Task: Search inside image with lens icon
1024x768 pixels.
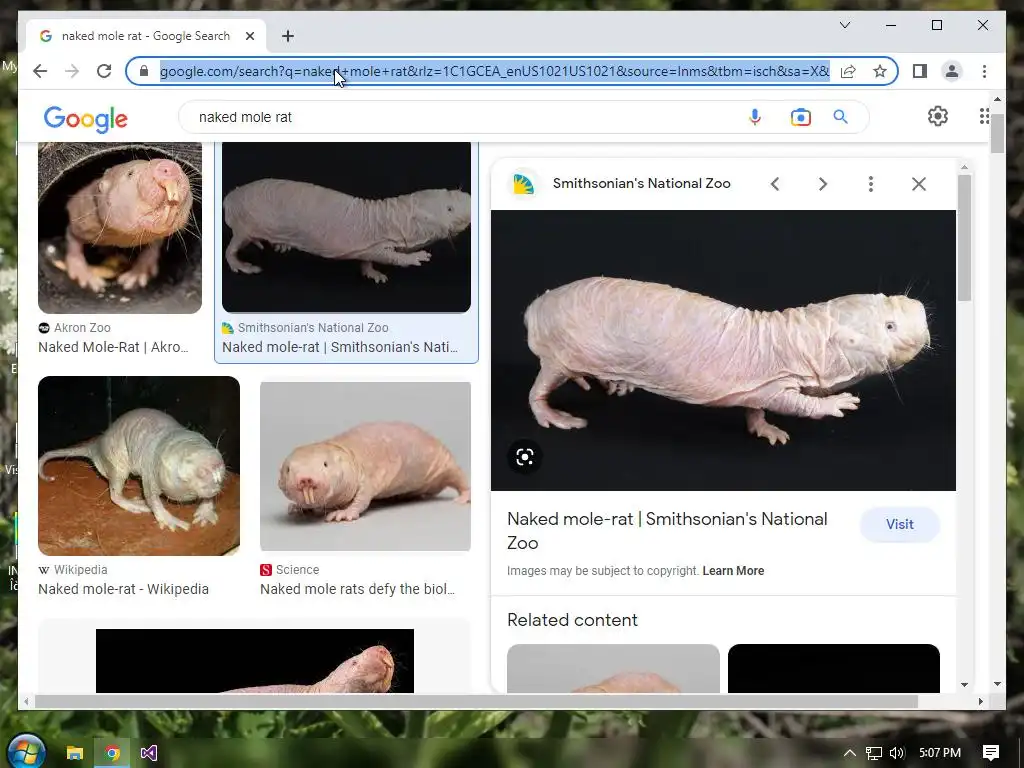Action: coord(524,456)
